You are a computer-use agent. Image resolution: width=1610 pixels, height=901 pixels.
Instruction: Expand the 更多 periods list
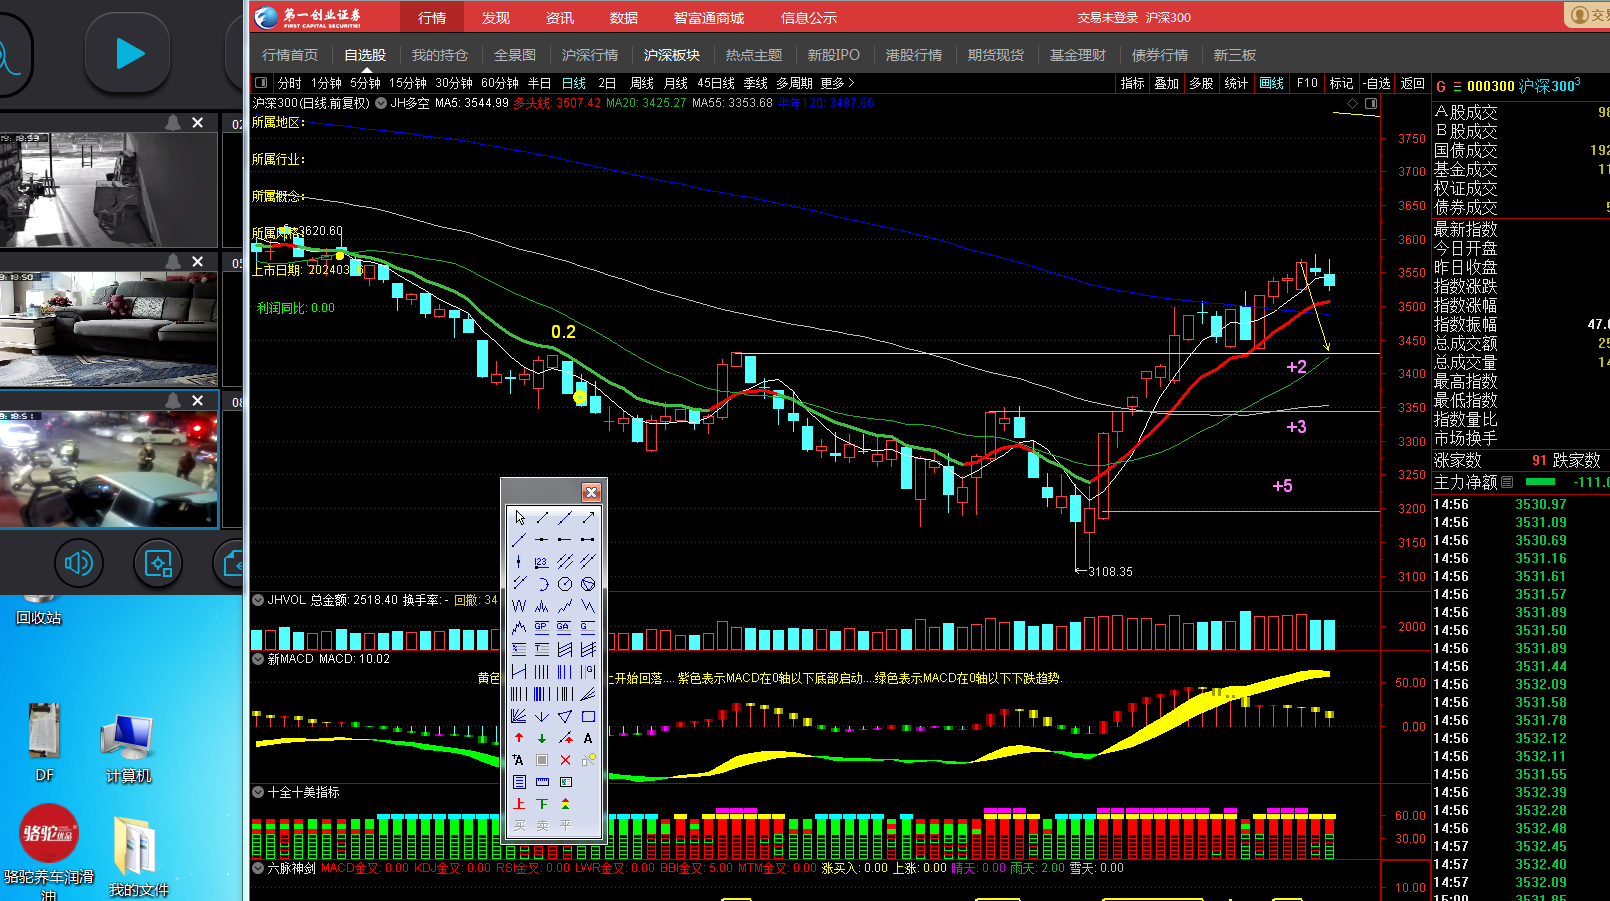point(837,83)
